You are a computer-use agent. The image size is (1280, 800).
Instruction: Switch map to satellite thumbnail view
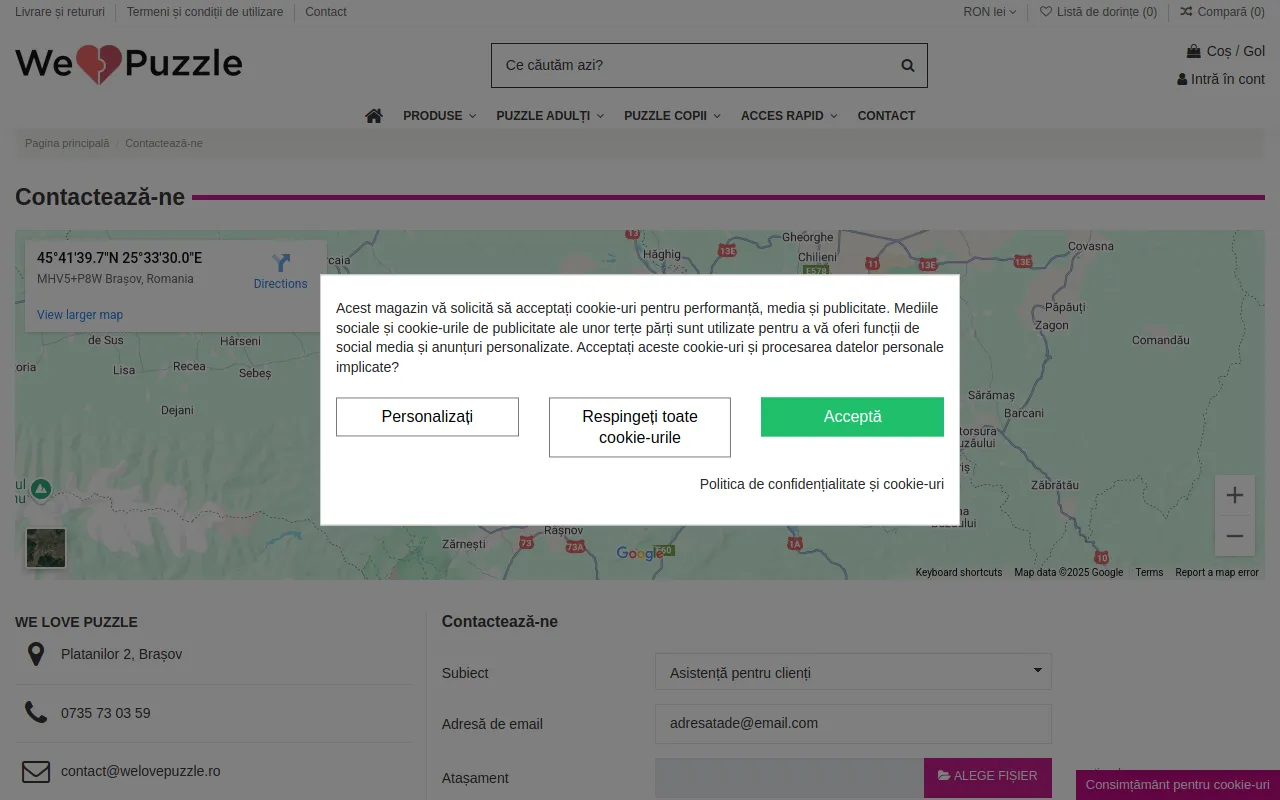click(46, 548)
